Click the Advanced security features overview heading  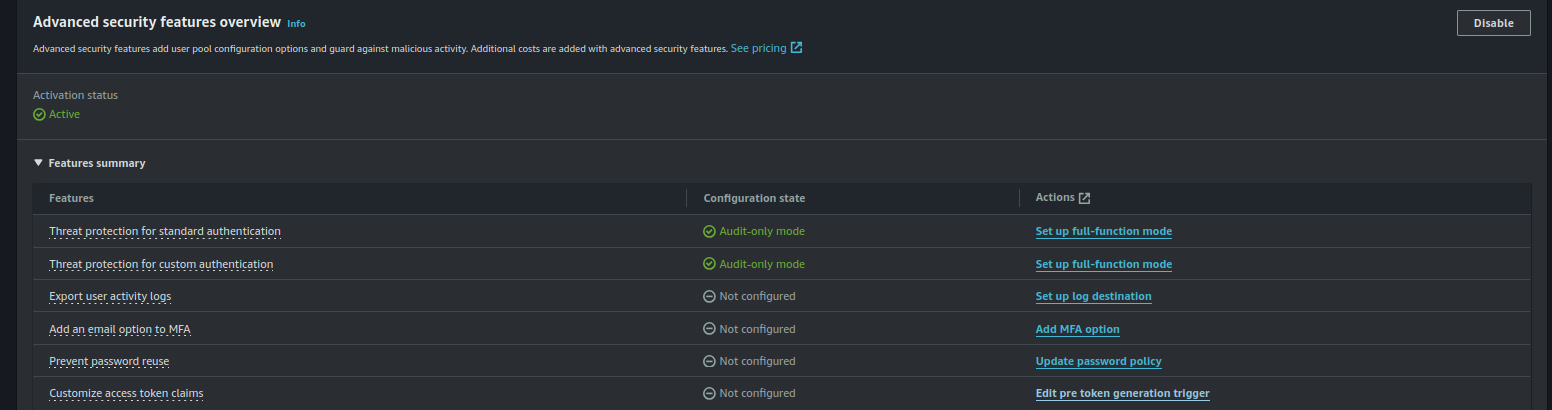coord(156,21)
